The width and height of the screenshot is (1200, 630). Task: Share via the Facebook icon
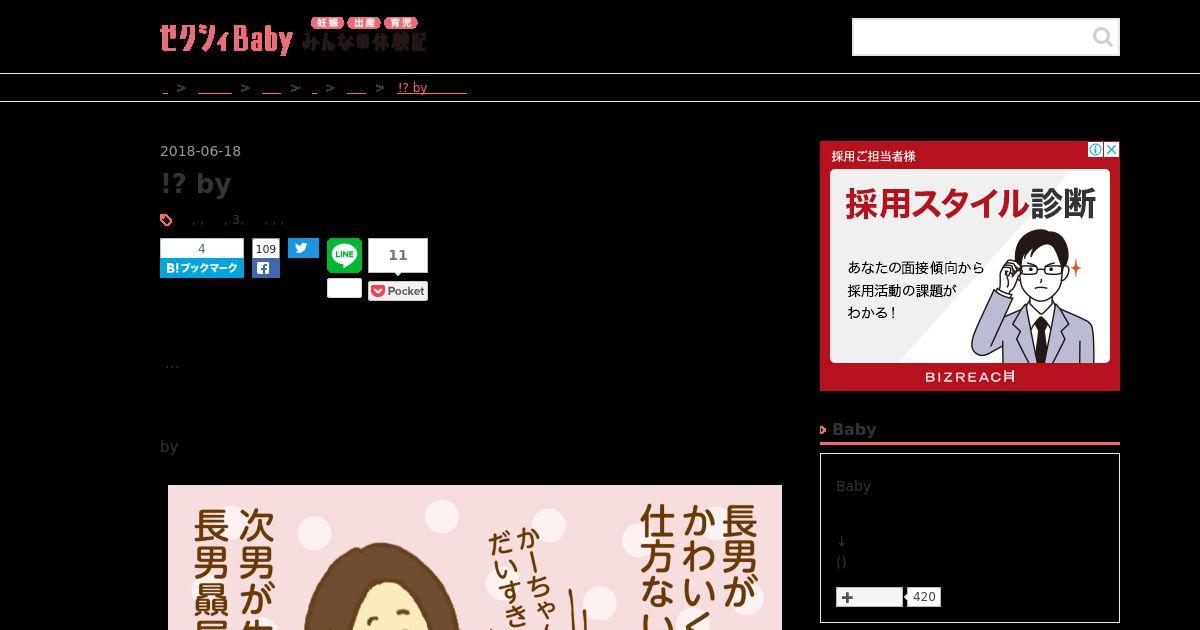(x=265, y=268)
